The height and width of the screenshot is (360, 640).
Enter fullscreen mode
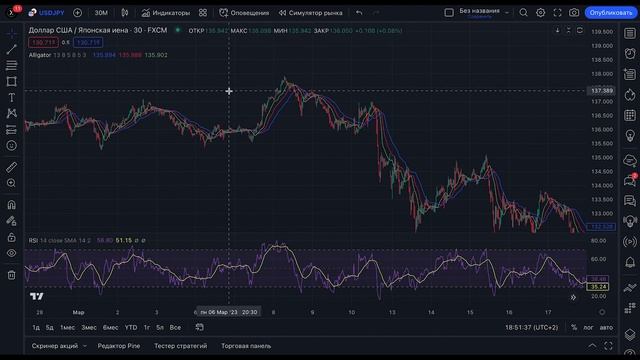[x=558, y=13]
